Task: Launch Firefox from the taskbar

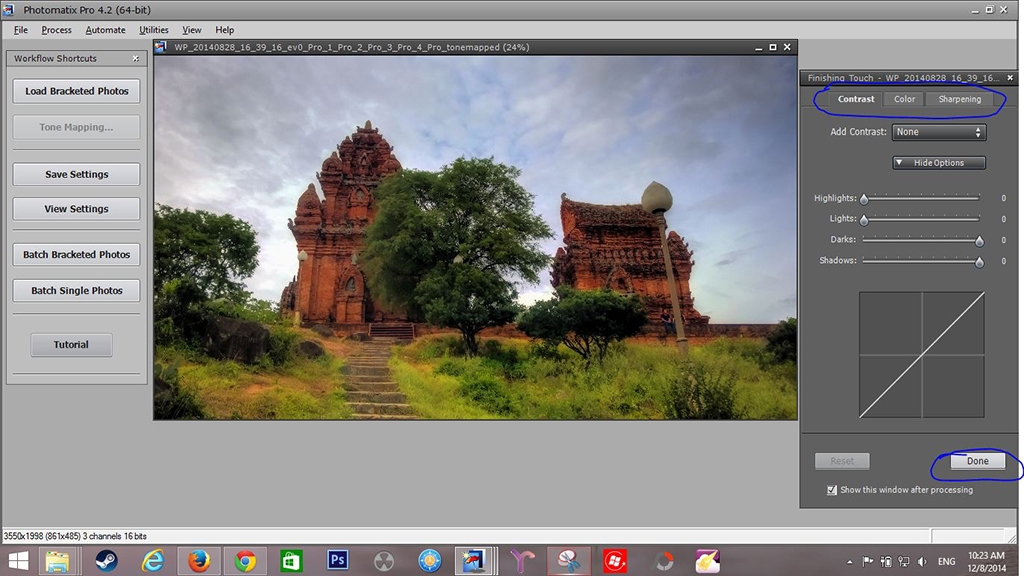Action: [198, 561]
